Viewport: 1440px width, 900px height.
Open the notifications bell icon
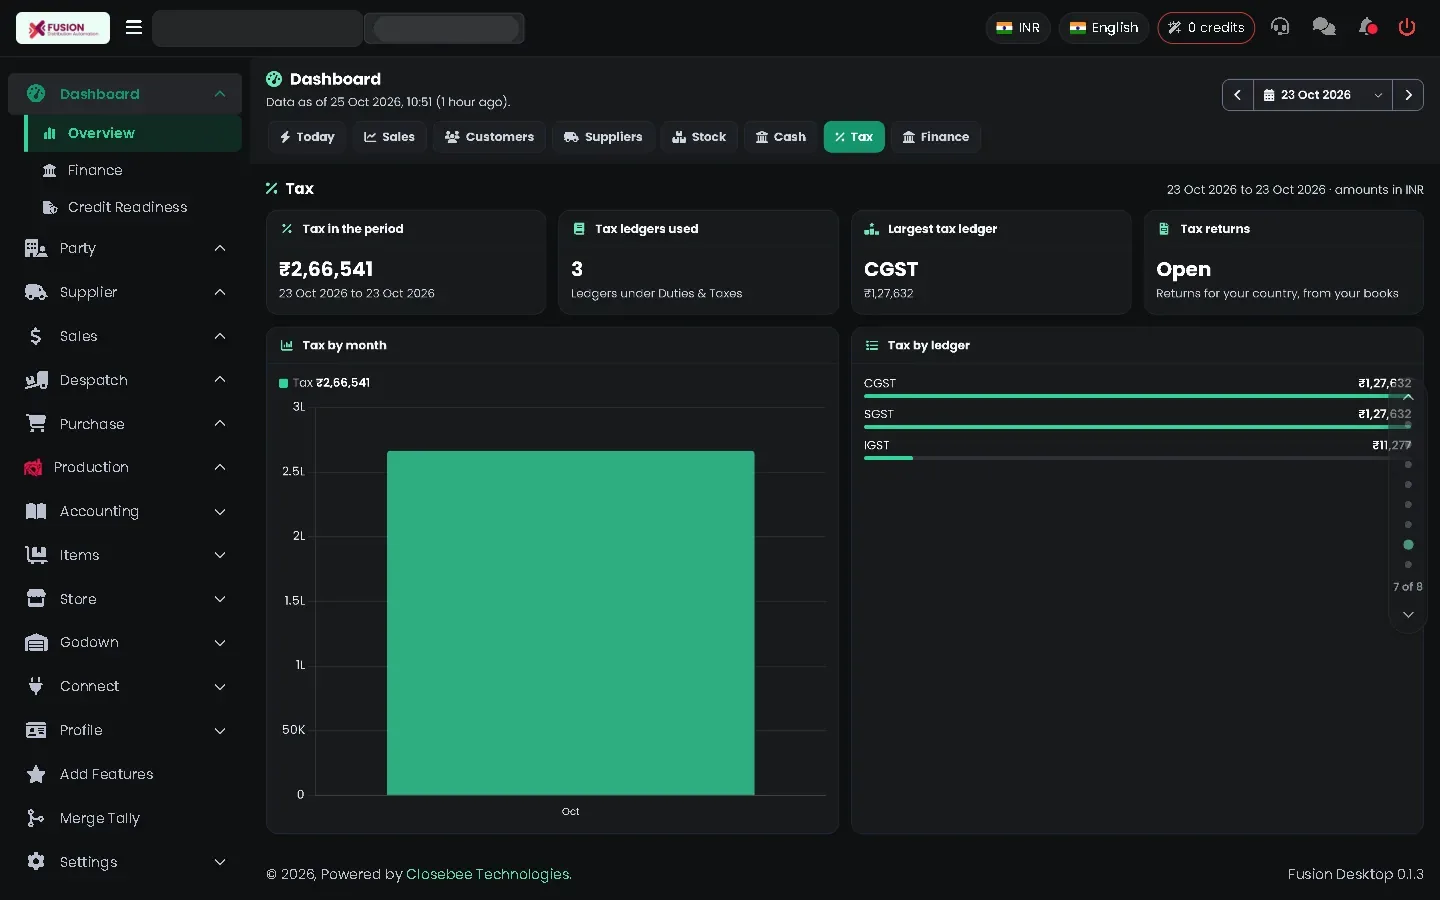1367,27
